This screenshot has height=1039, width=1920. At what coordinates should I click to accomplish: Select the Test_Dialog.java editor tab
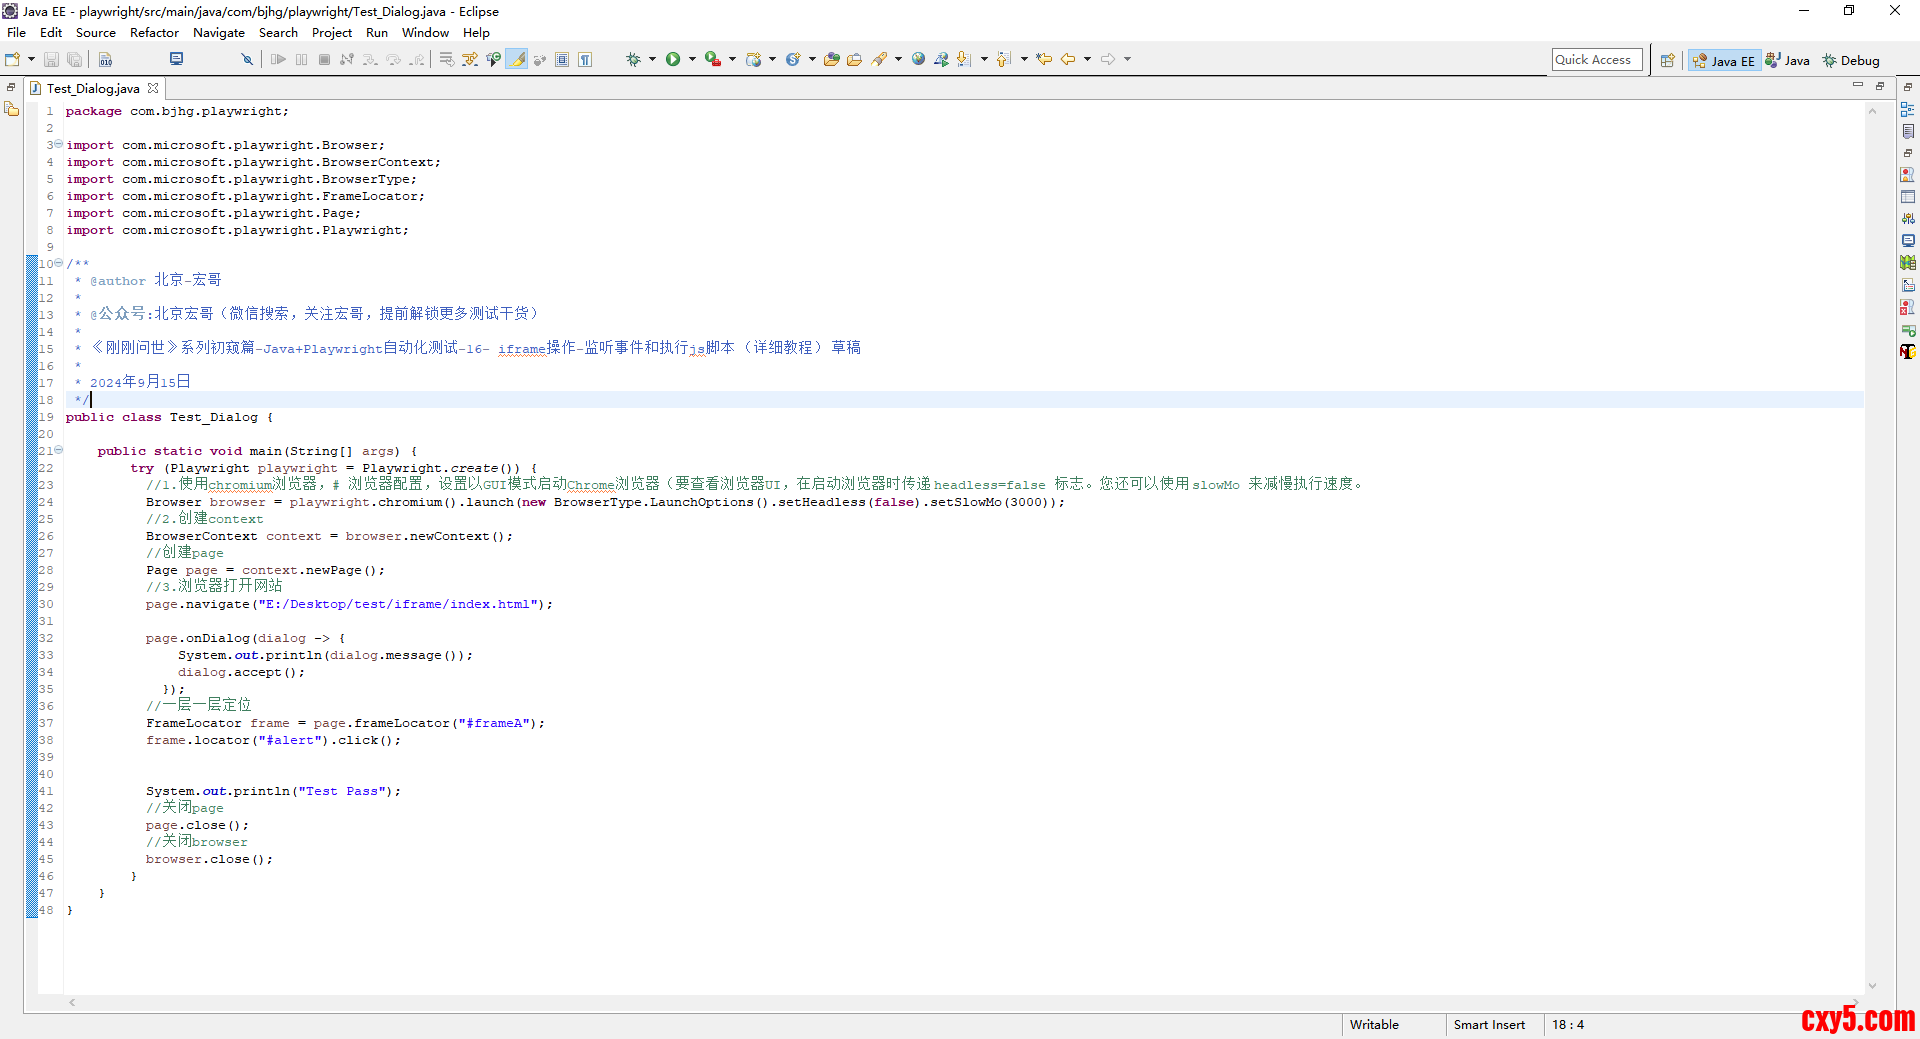[x=93, y=89]
